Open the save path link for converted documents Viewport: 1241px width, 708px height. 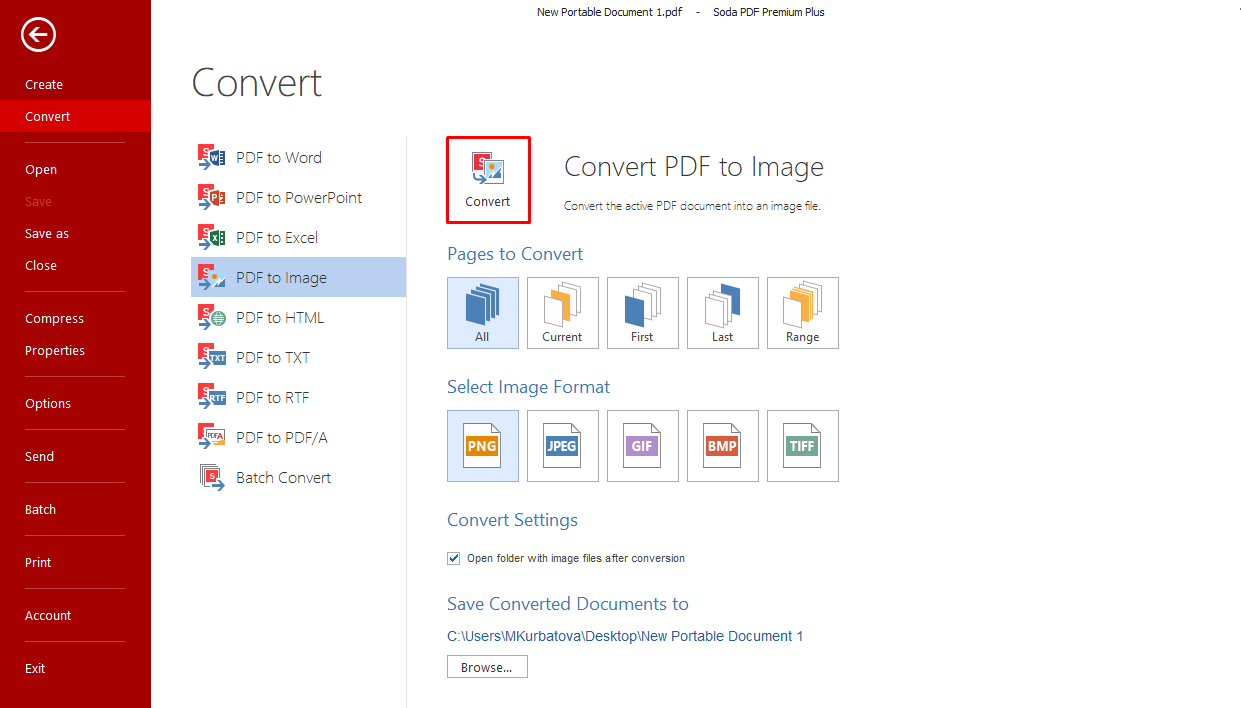click(x=625, y=635)
